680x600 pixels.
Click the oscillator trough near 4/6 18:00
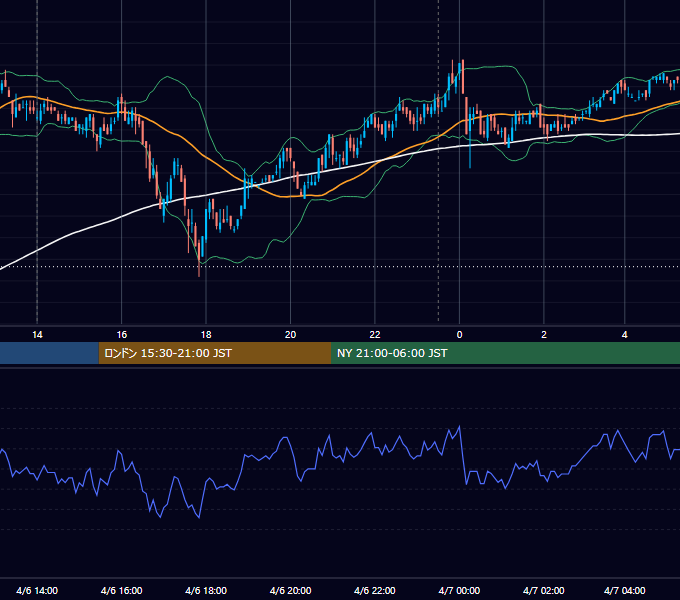point(199,517)
